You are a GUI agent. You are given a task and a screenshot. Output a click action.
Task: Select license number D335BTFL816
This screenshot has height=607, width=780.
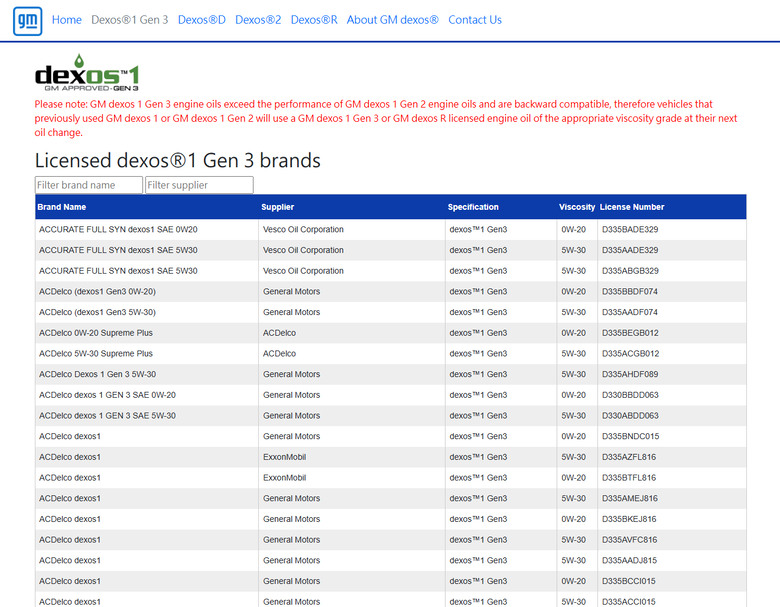click(x=629, y=478)
